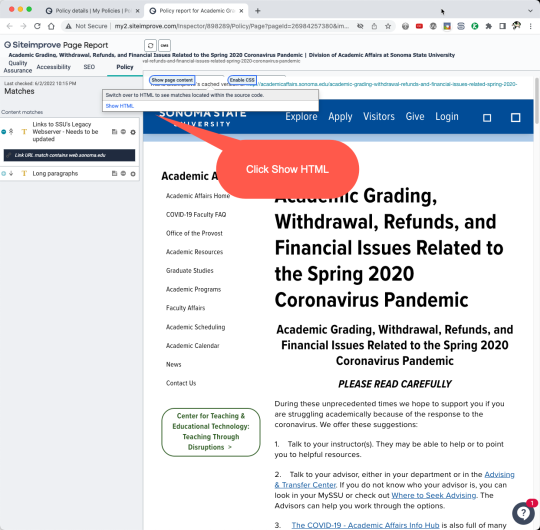
Task: Click Visitors in the Sonoma State navigation
Action: [379, 116]
